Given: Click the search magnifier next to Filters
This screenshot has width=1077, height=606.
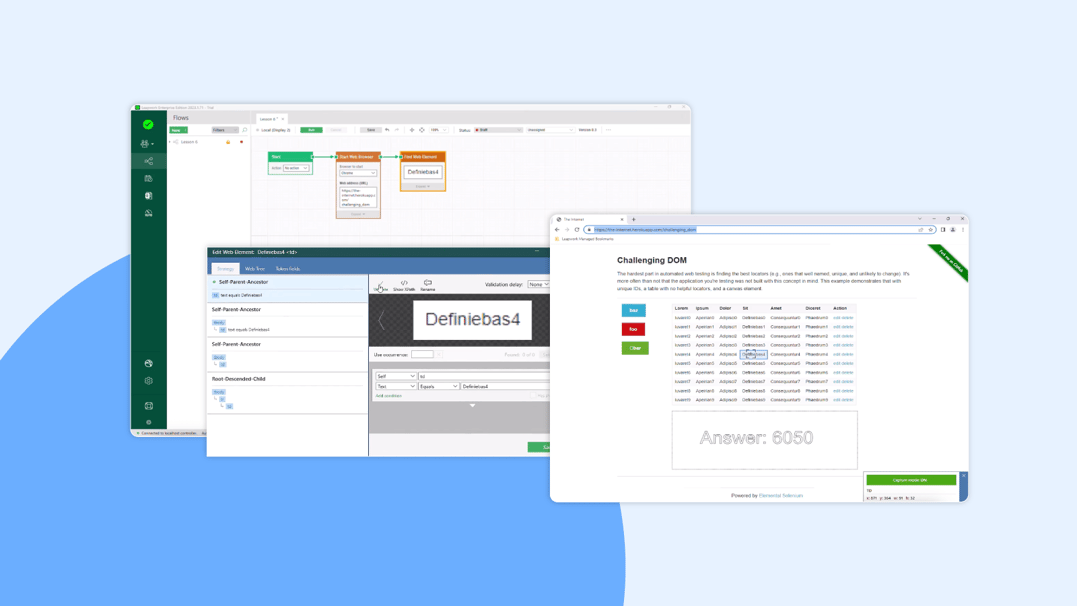Looking at the screenshot, I should click(244, 131).
